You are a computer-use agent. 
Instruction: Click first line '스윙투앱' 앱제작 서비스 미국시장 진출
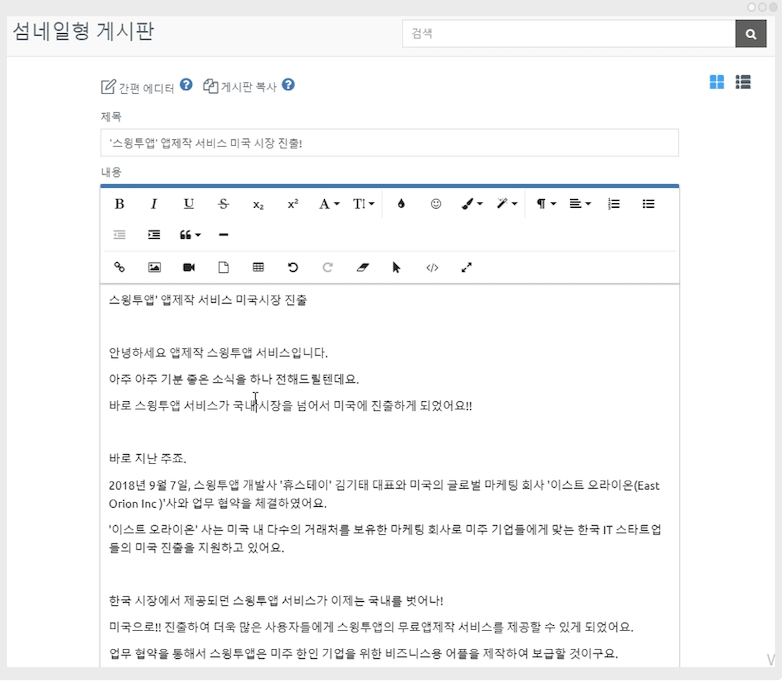(x=208, y=300)
